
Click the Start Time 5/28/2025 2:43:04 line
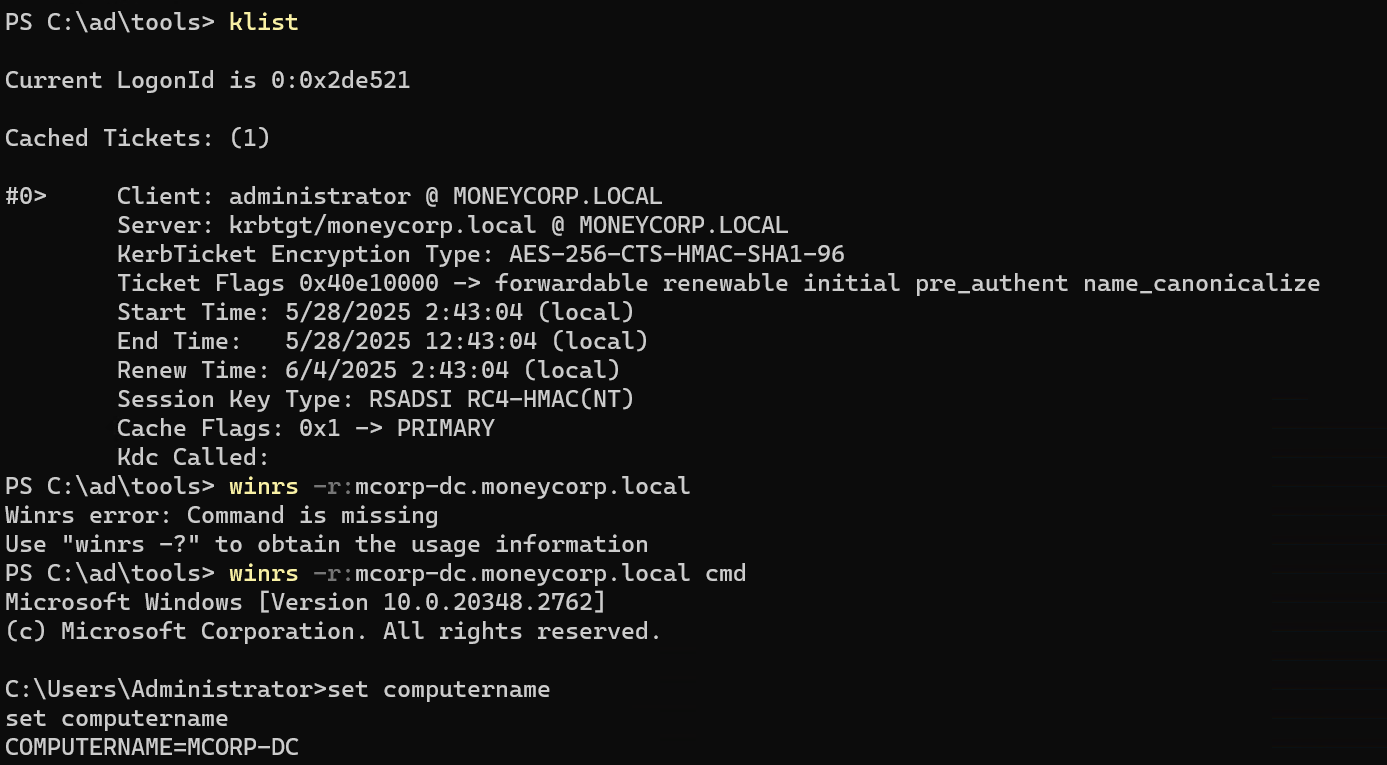tap(375, 312)
